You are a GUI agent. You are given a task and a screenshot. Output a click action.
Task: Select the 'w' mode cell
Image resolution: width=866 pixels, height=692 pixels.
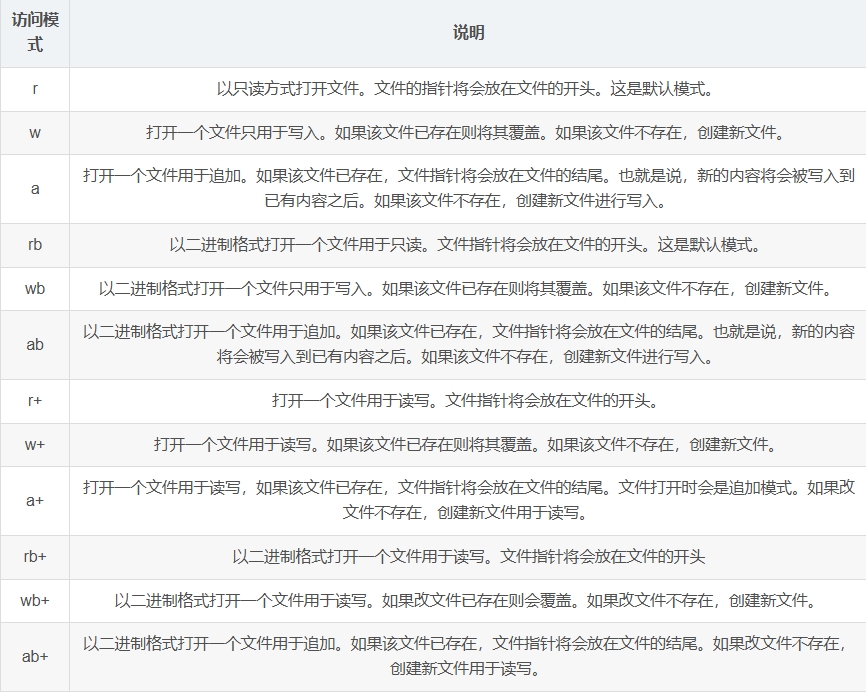35,133
